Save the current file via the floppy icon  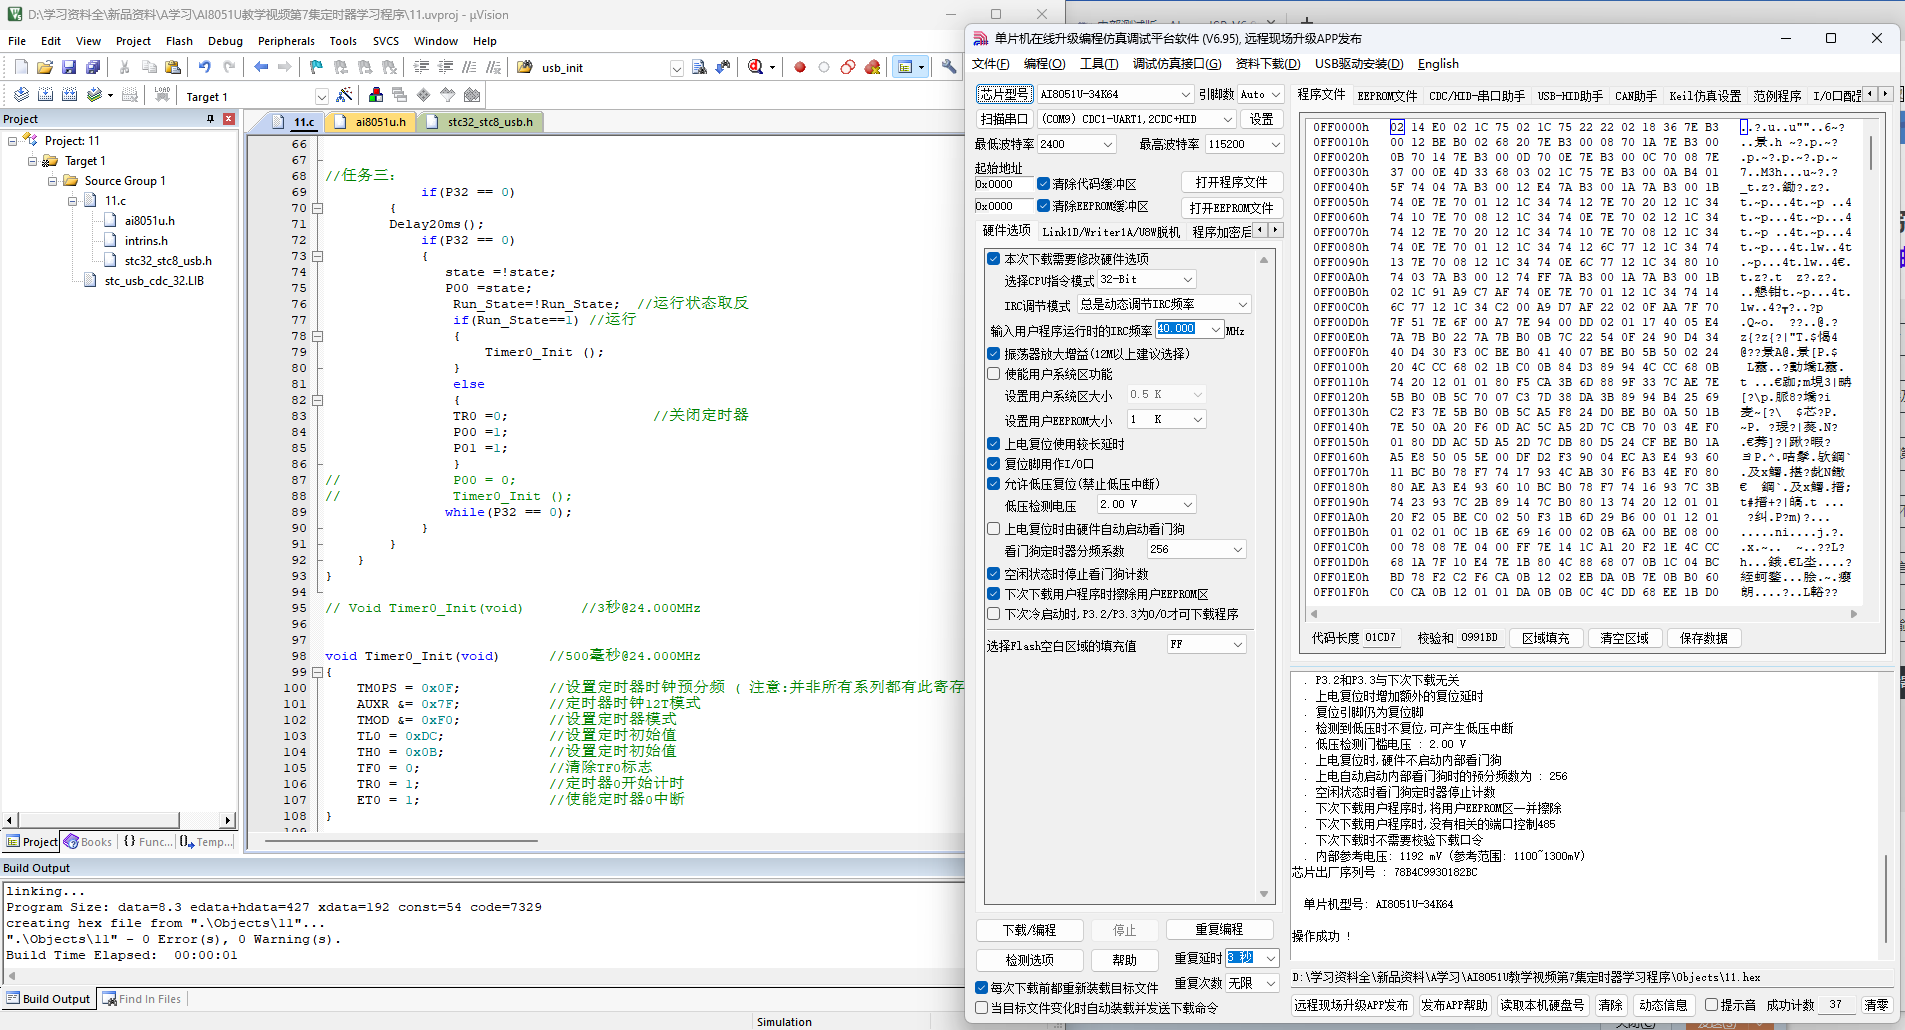click(69, 67)
